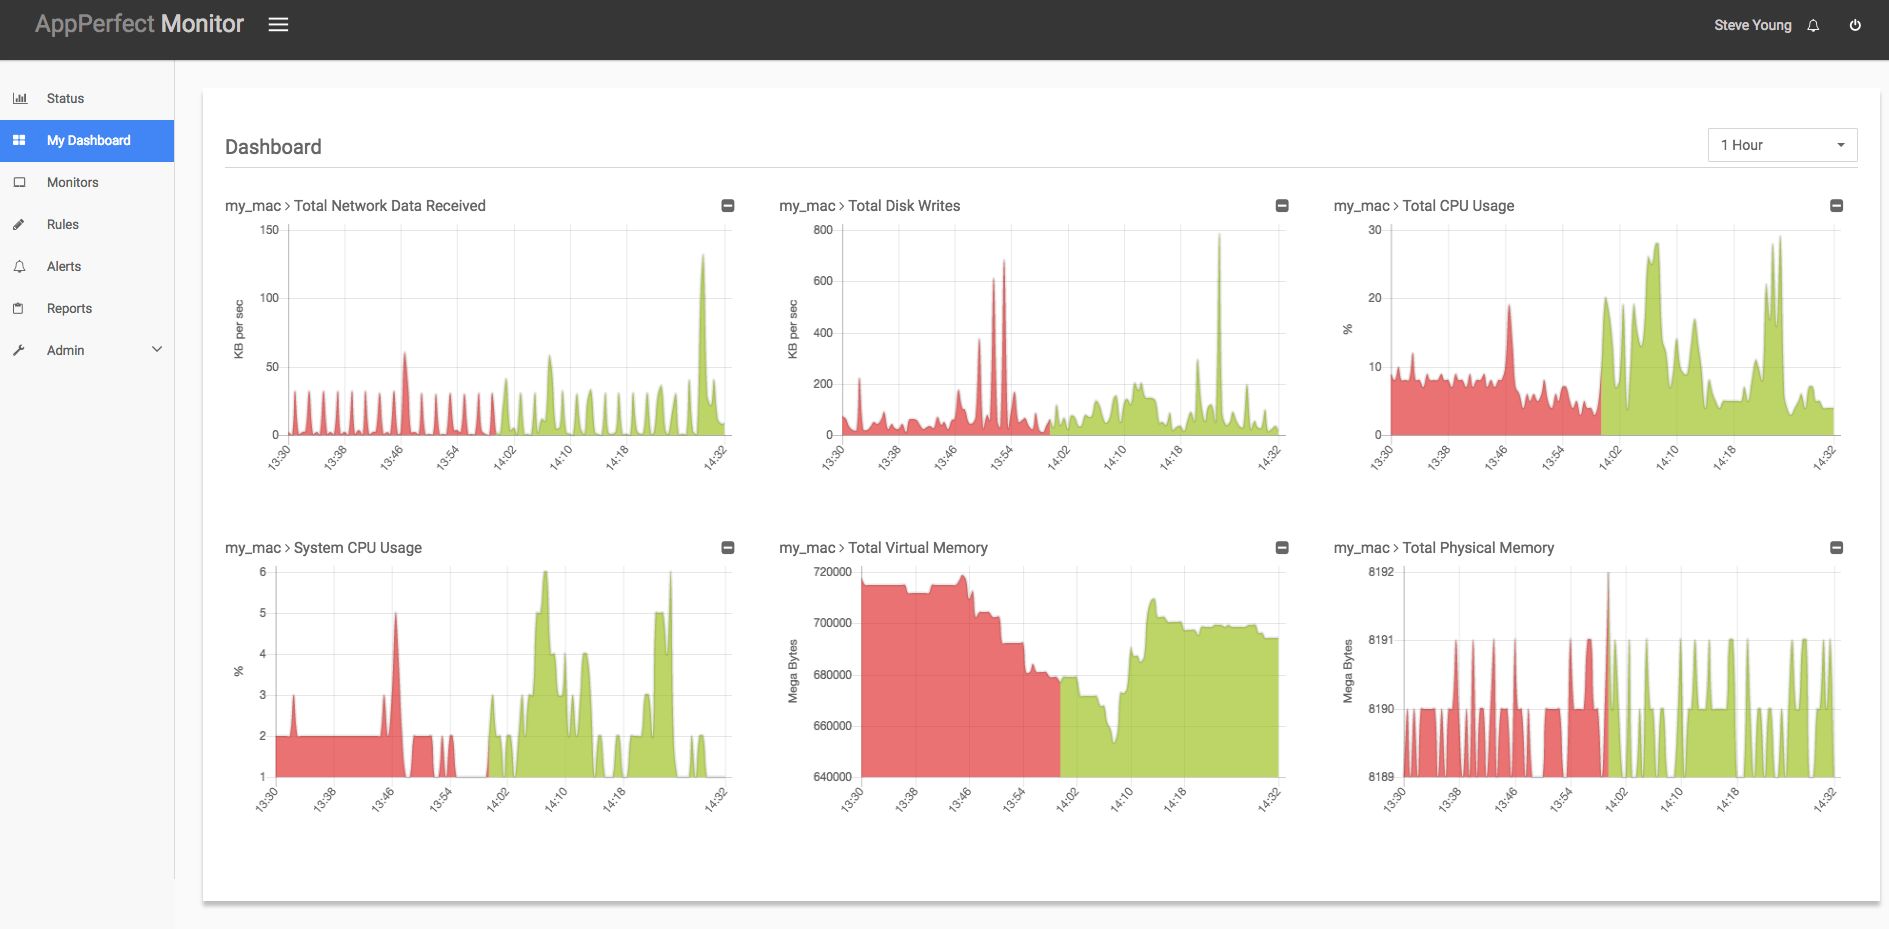Switch to the Monitors section
This screenshot has height=929, width=1889.
72,182
